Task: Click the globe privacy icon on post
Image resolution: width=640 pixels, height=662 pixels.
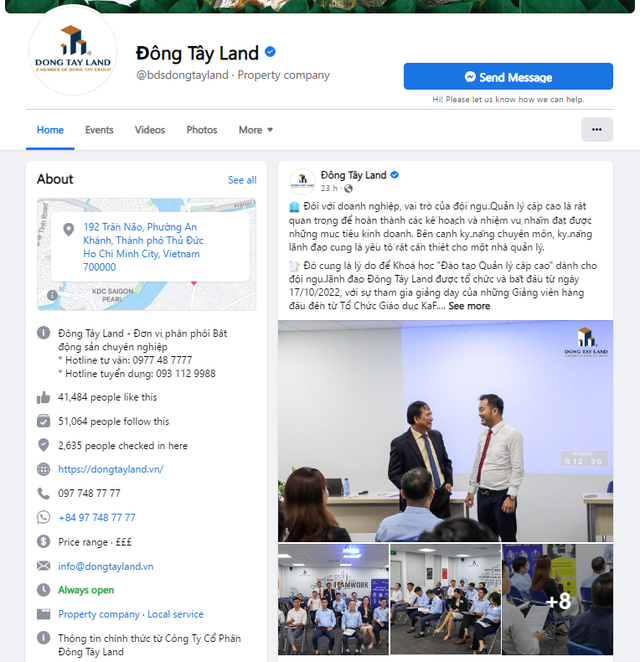Action: (348, 188)
